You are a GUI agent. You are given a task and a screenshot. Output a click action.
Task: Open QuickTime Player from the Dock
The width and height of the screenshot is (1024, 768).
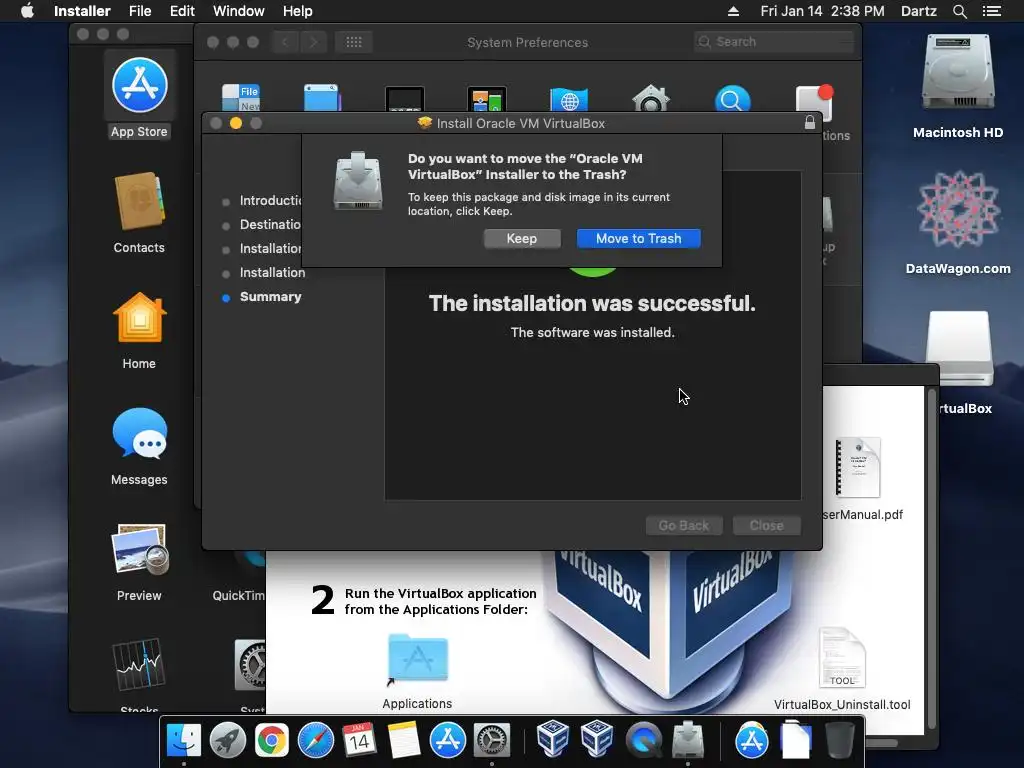click(644, 741)
